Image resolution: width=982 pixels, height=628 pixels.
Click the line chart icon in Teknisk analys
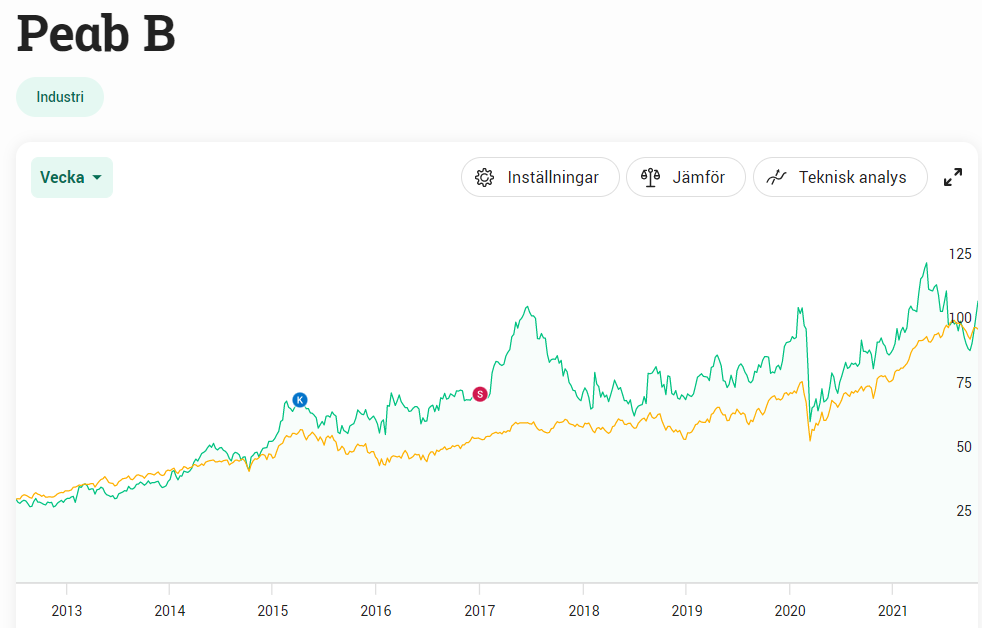777,178
